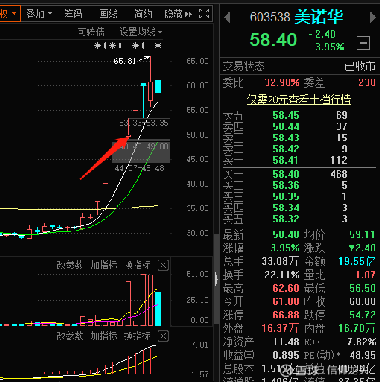Click 改参数 in the volume panel
The height and width of the screenshot is (382, 380).
coord(69,265)
